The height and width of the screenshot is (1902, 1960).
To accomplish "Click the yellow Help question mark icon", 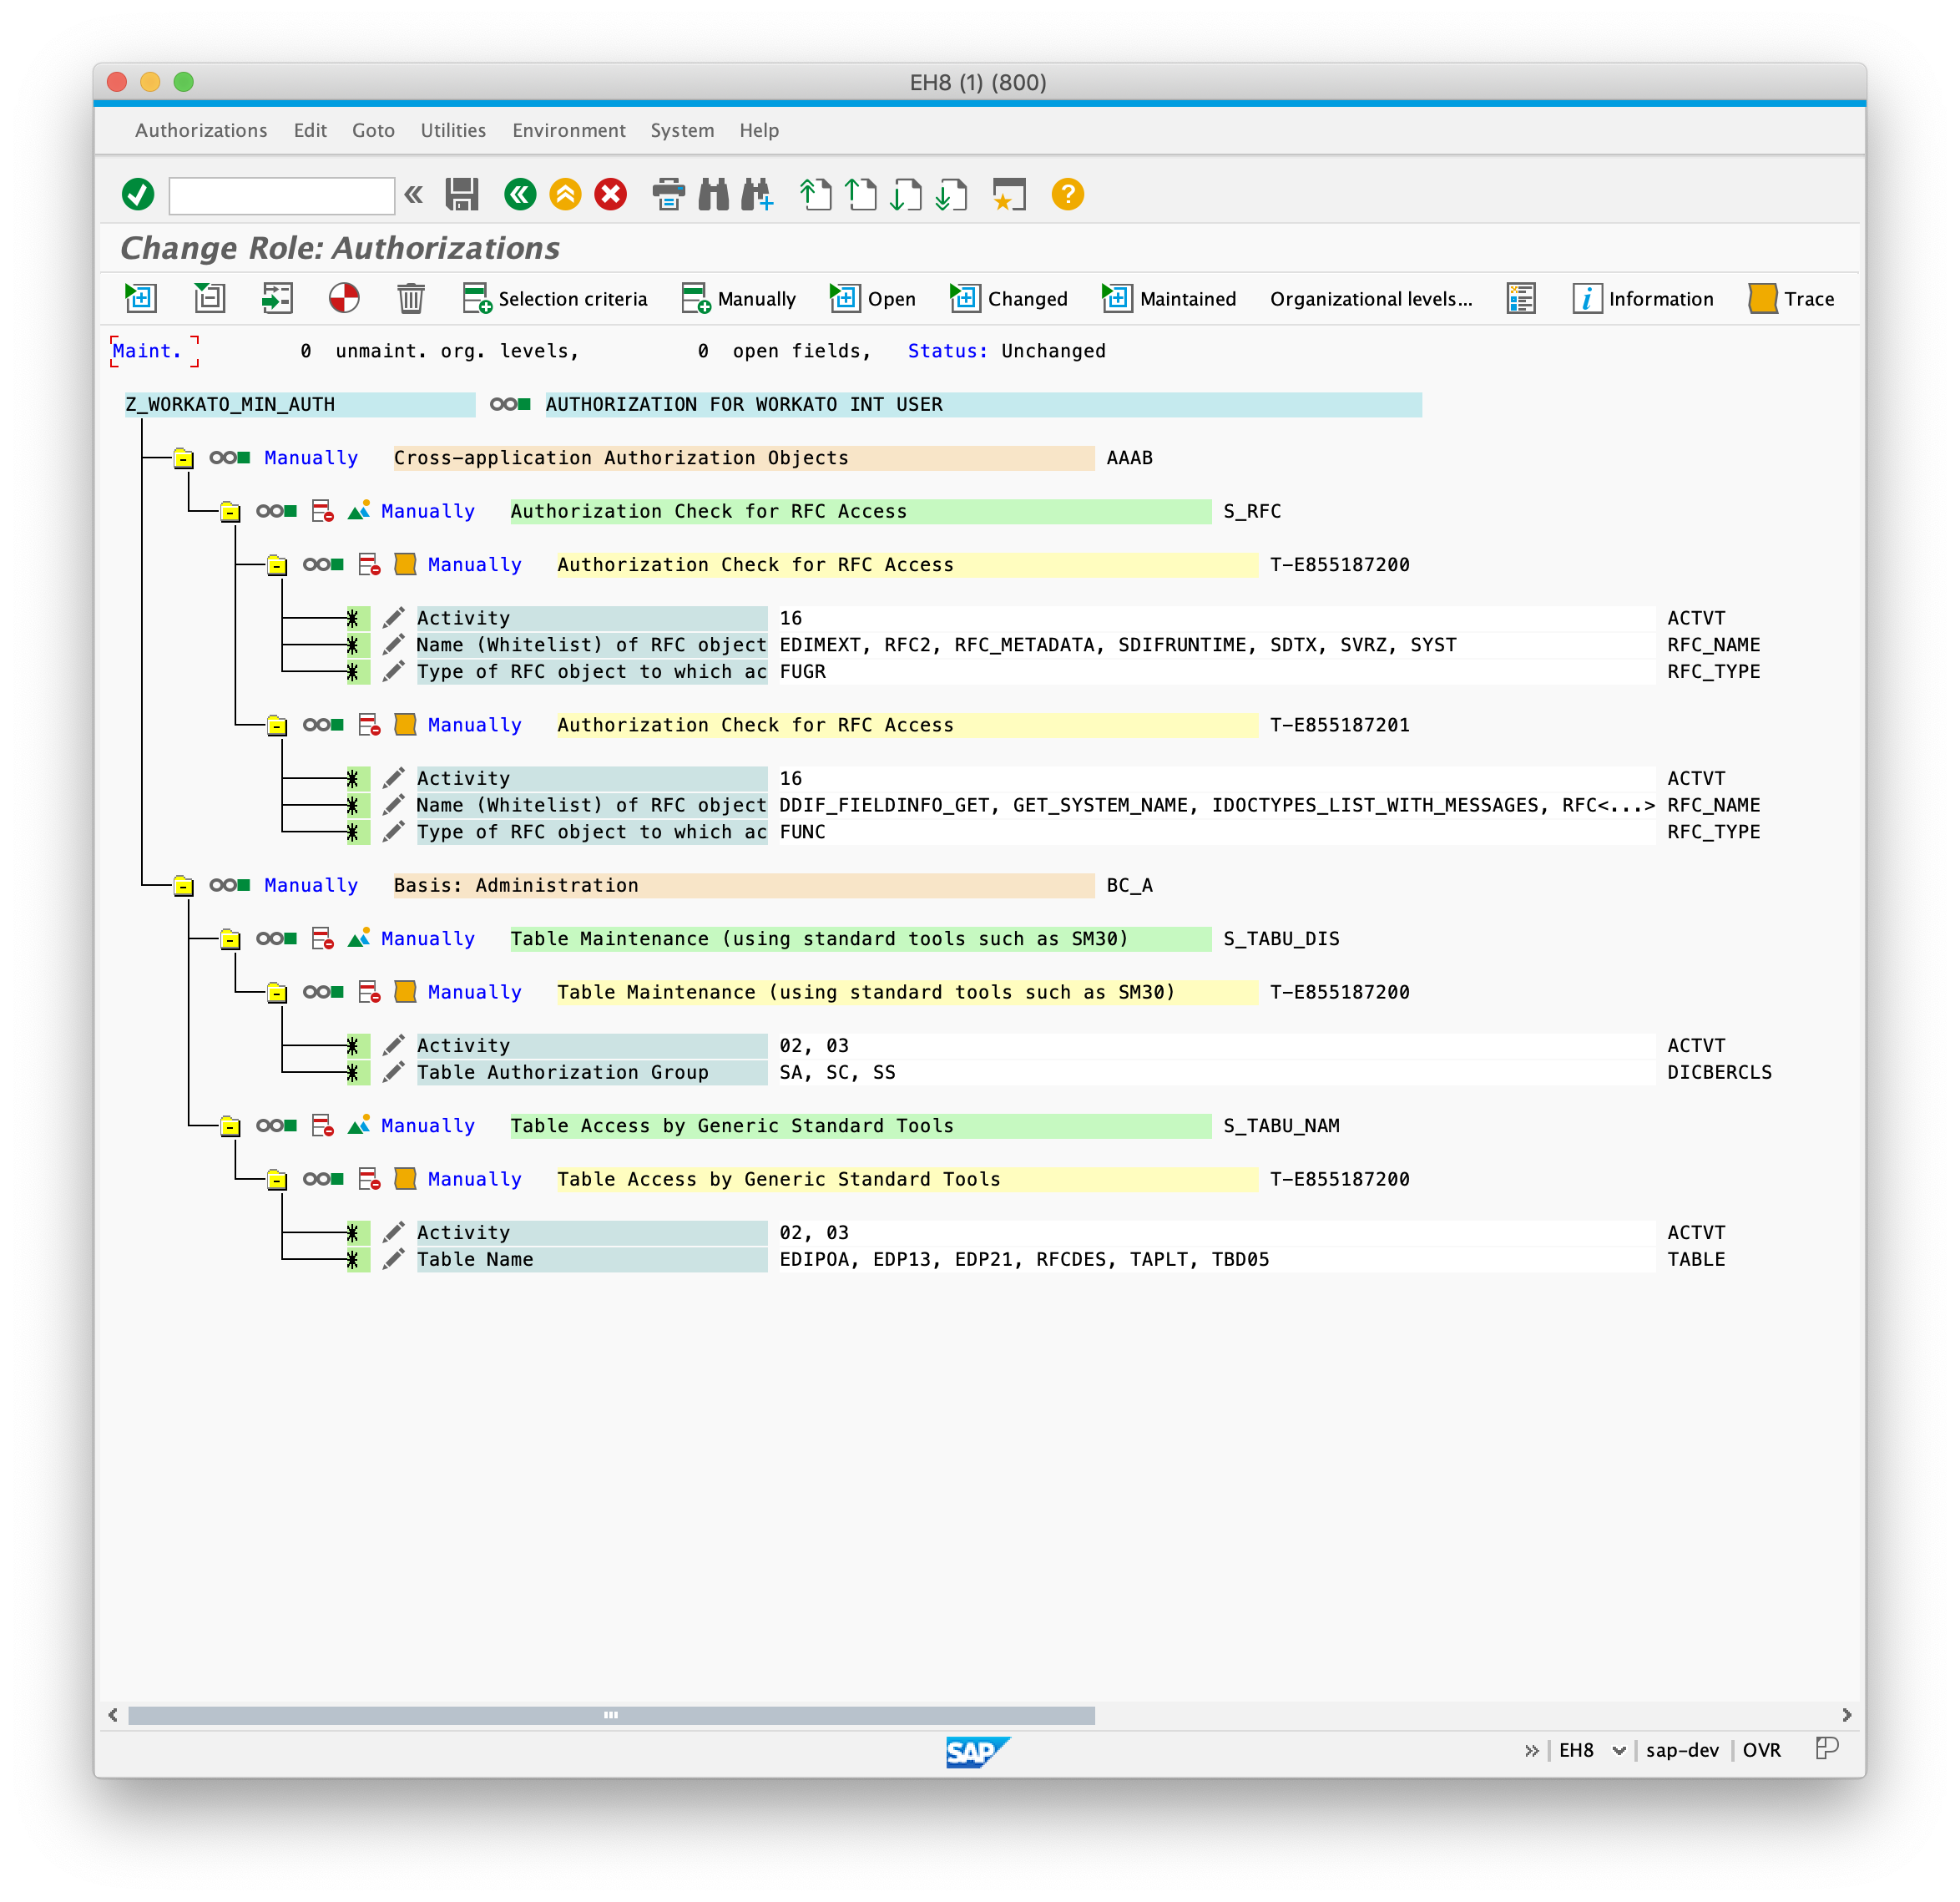I will [x=1067, y=194].
